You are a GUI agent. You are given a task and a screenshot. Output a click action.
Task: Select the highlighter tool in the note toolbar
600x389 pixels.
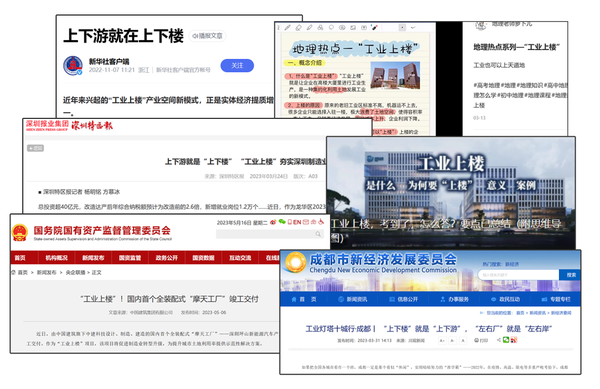[309, 28]
